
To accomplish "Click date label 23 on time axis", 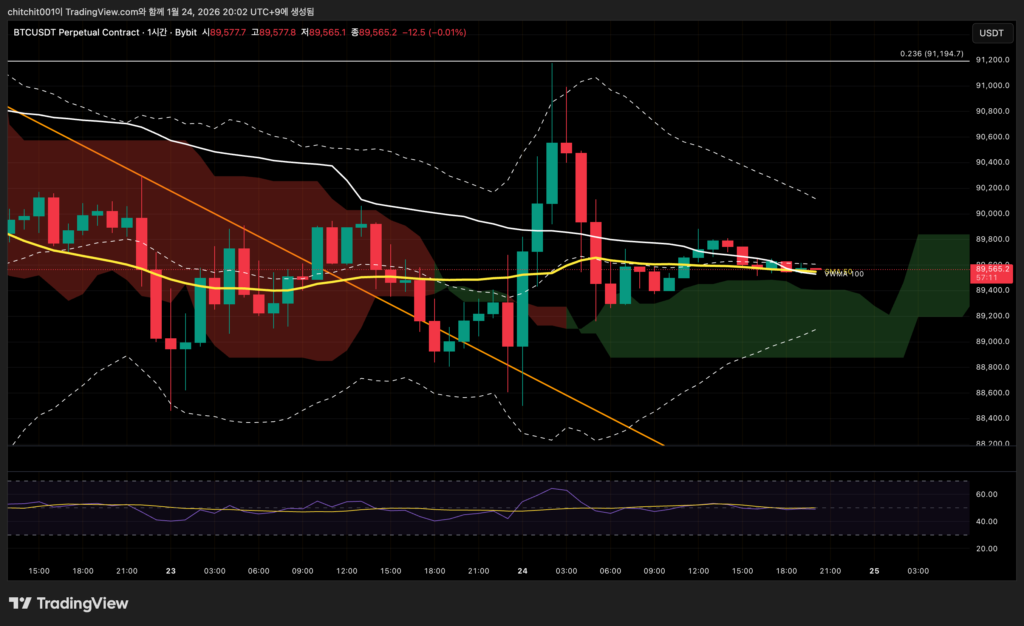I will click(171, 571).
